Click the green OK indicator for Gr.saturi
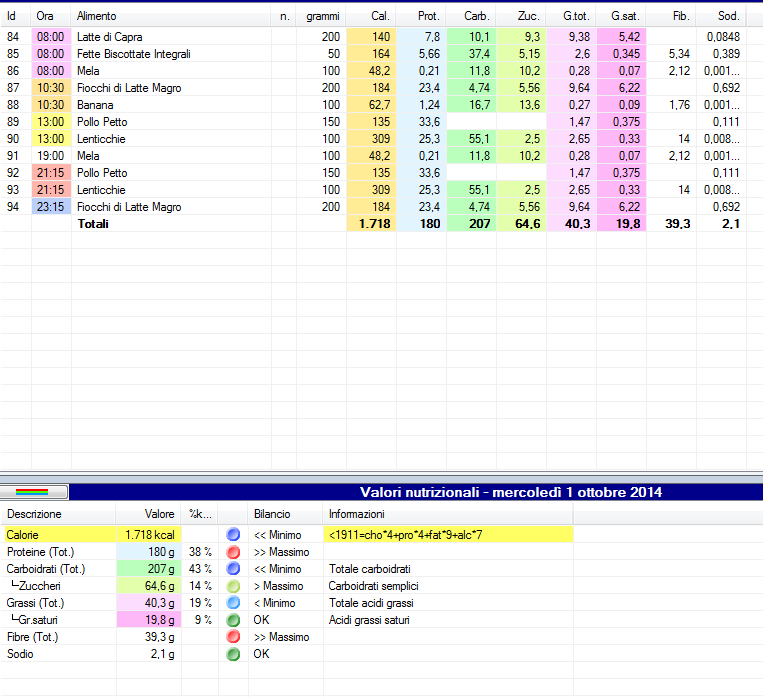The height and width of the screenshot is (697, 763). 233,620
